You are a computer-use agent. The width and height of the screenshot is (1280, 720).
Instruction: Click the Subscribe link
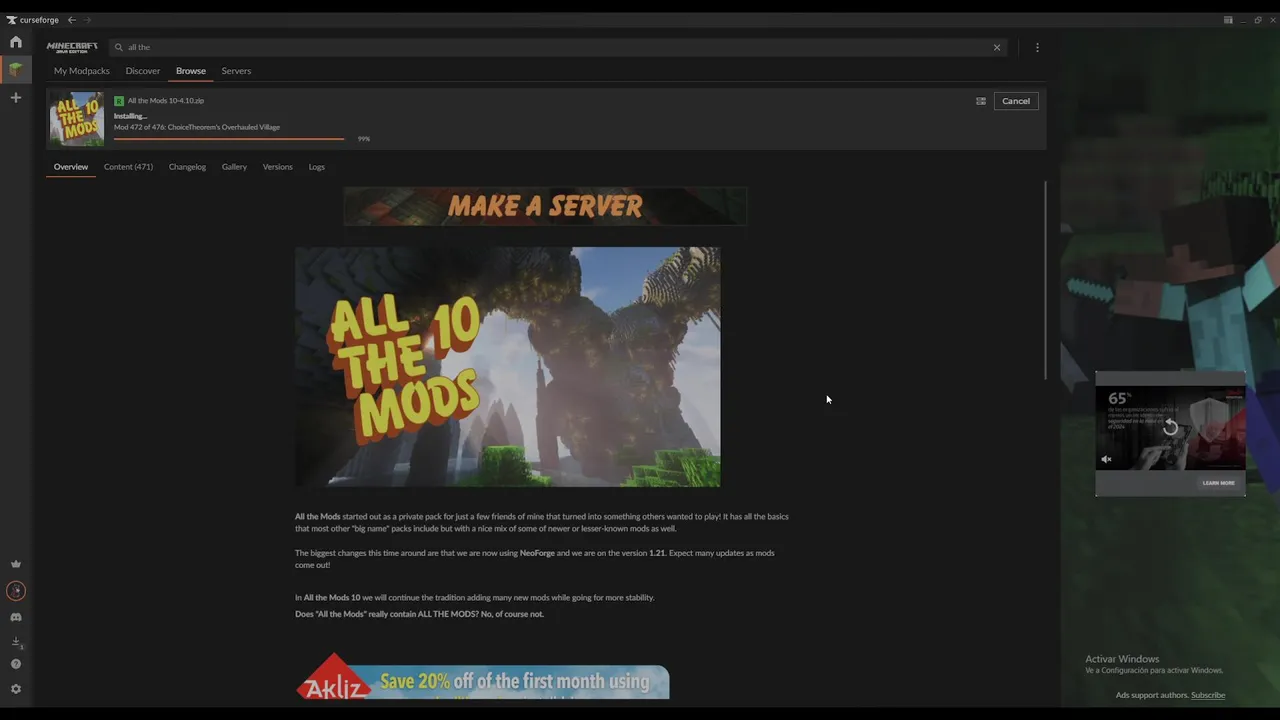(1208, 695)
